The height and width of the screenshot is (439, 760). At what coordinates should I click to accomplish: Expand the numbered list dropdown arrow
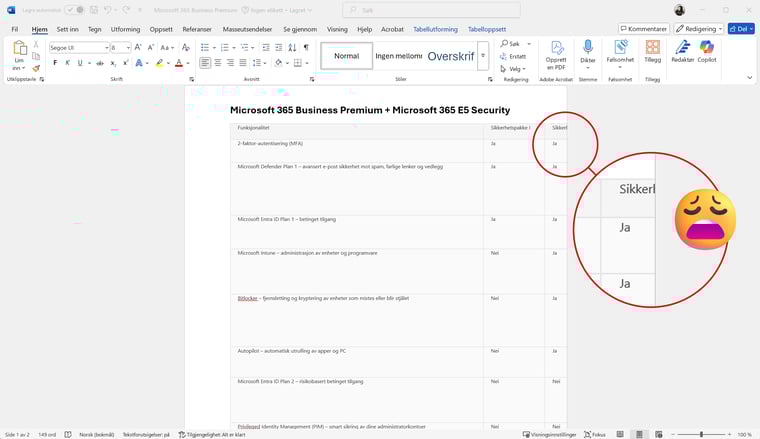tap(234, 47)
